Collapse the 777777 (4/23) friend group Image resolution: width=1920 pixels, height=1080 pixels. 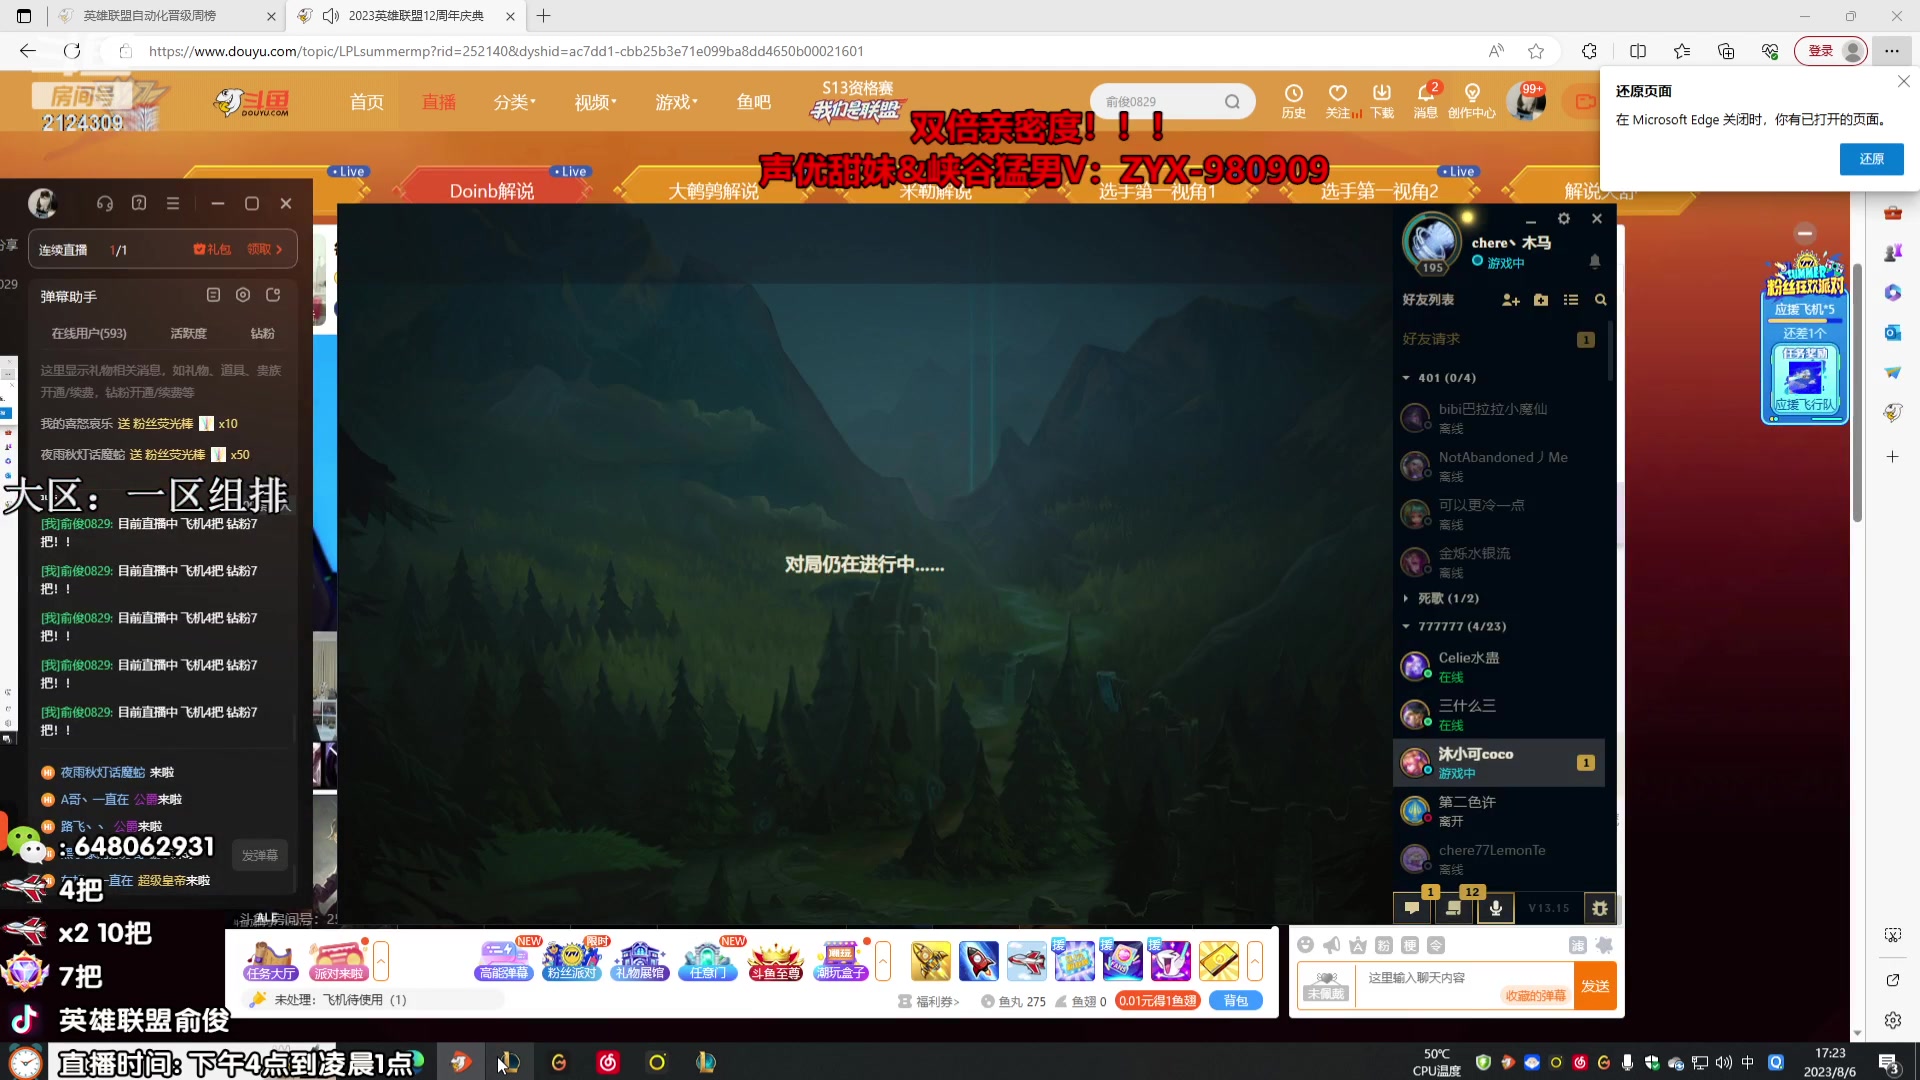pos(1406,626)
